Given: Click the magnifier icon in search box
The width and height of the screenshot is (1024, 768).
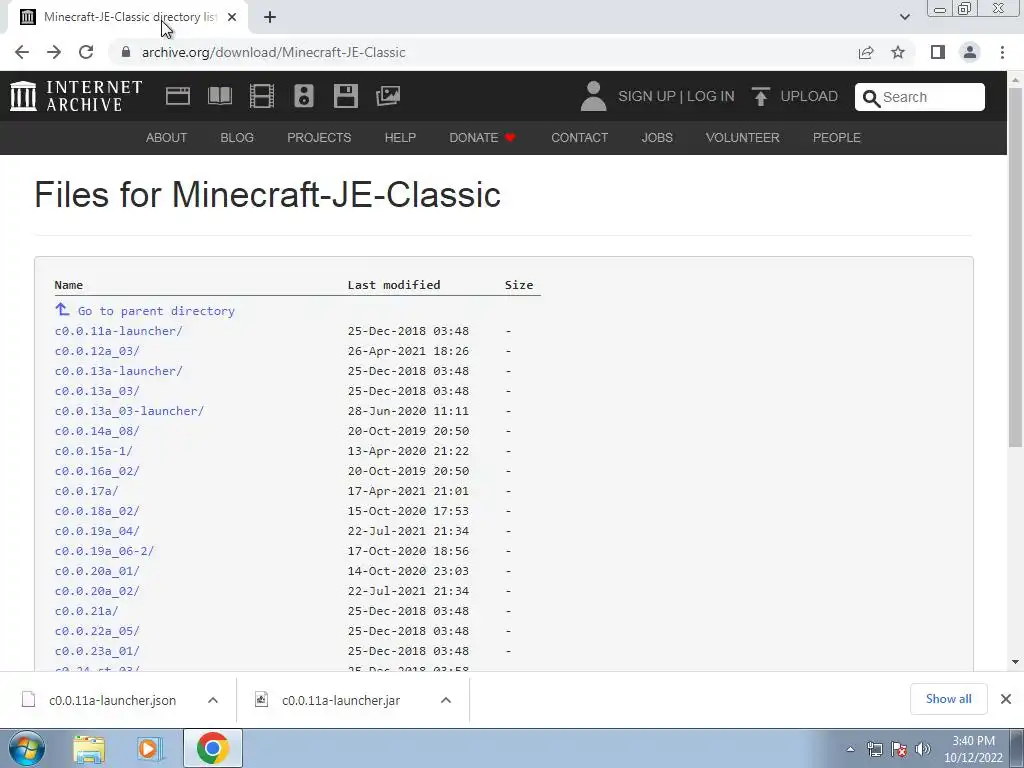Looking at the screenshot, I should coord(871,98).
